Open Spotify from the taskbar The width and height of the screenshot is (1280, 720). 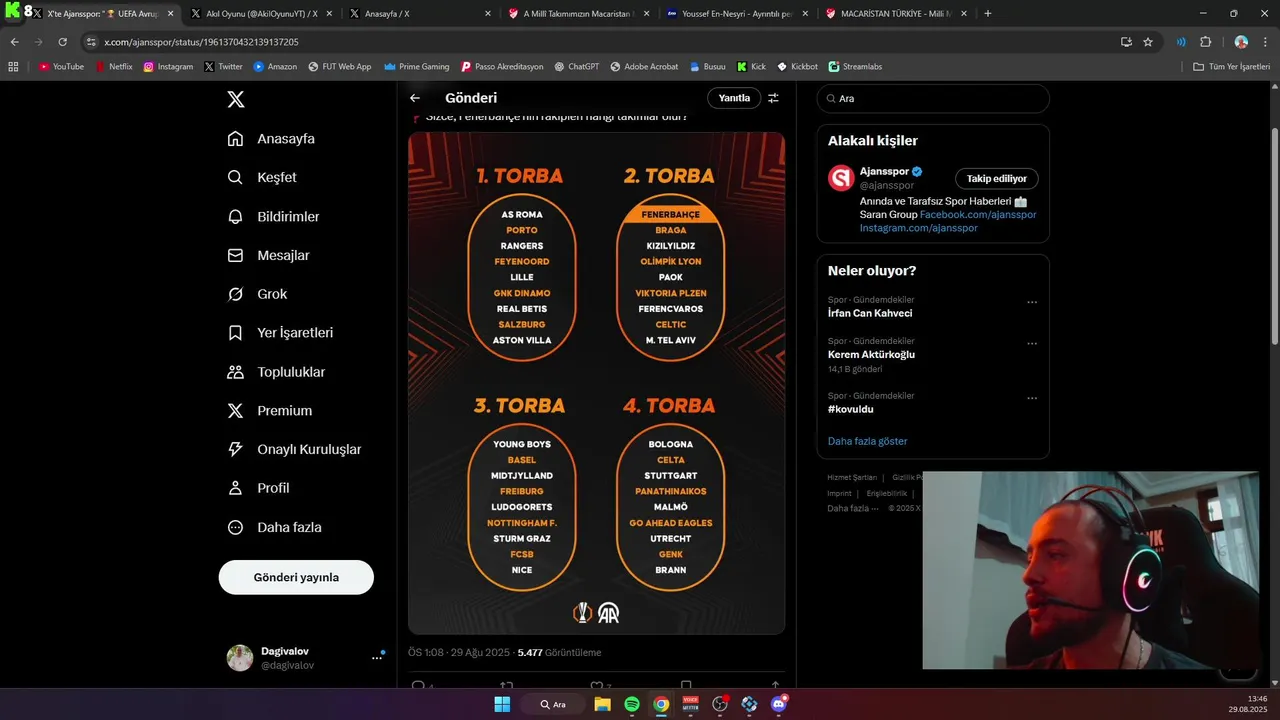632,704
